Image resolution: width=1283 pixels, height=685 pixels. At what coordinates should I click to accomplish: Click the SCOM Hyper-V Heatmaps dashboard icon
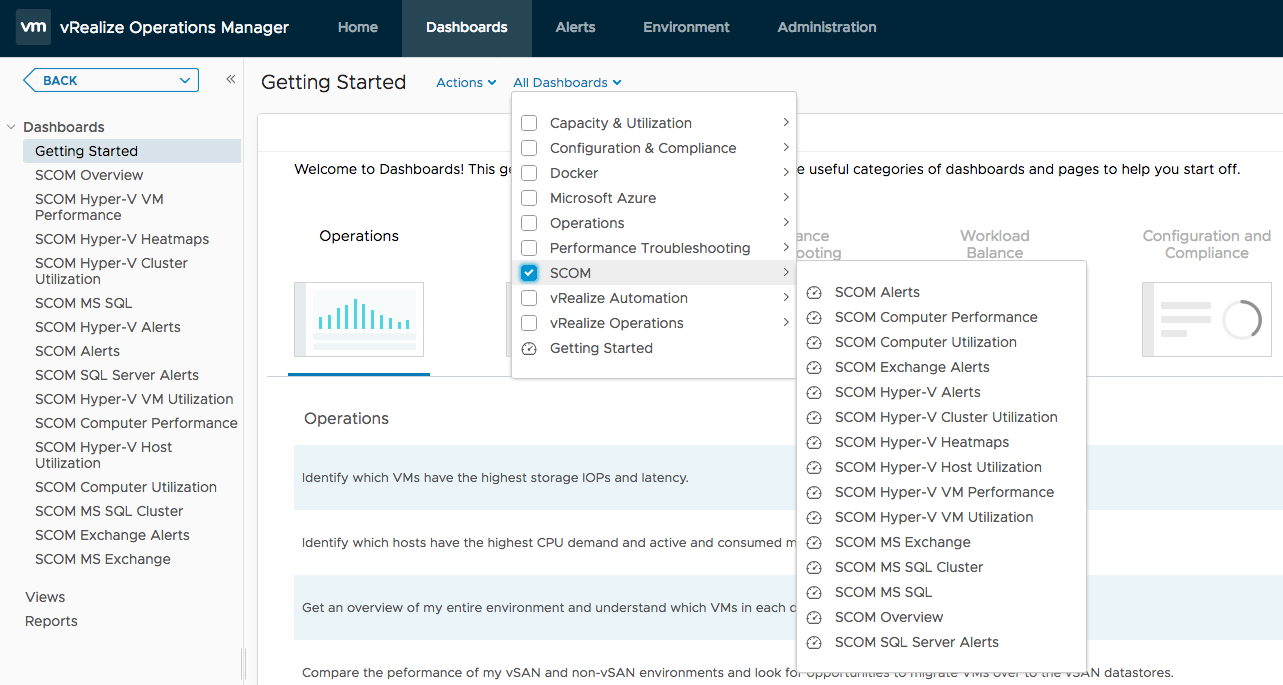(814, 443)
